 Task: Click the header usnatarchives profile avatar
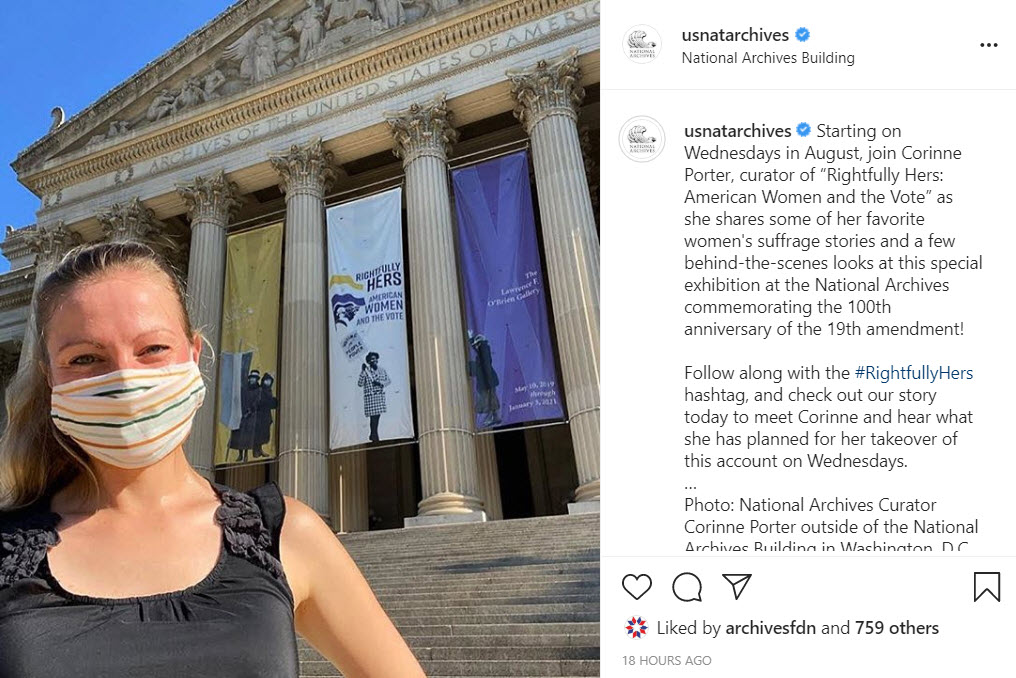[642, 45]
